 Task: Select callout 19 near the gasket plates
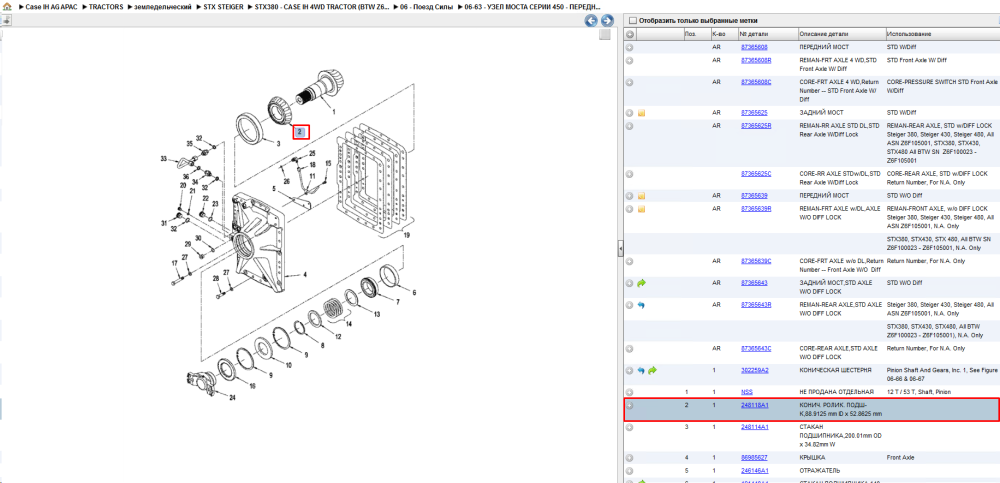[406, 235]
